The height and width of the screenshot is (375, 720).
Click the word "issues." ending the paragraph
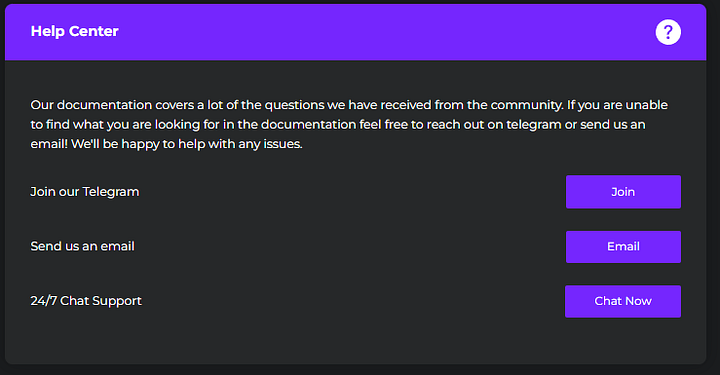pos(283,144)
